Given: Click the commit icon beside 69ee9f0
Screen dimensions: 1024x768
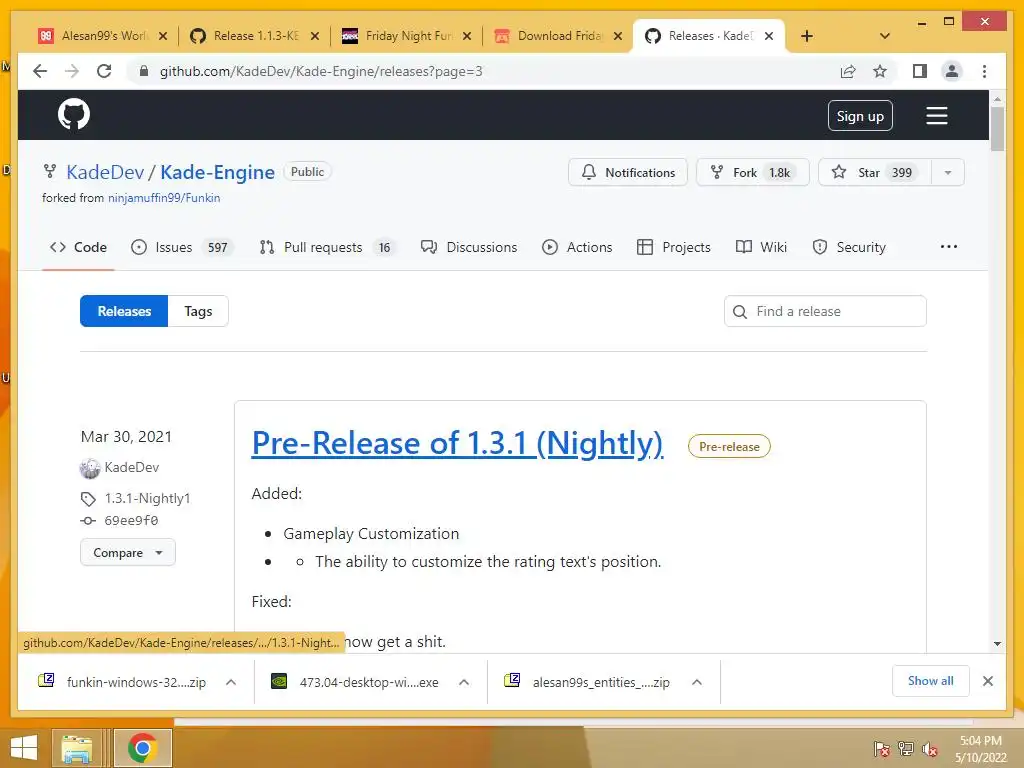Looking at the screenshot, I should pyautogui.click(x=88, y=520).
